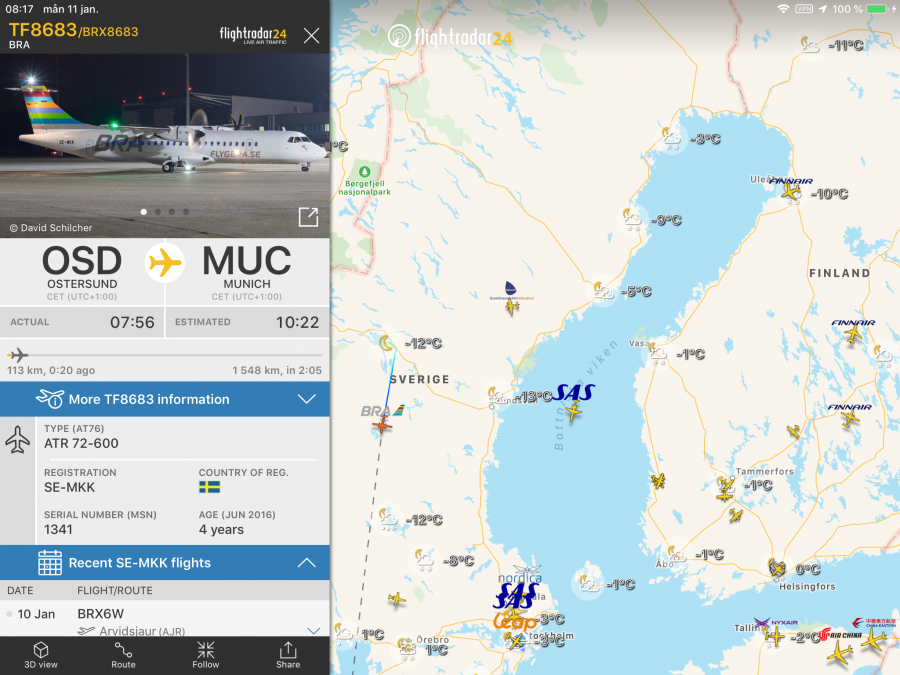Tap the Air China aircraft icon
This screenshot has height=675, width=900.
(x=841, y=652)
